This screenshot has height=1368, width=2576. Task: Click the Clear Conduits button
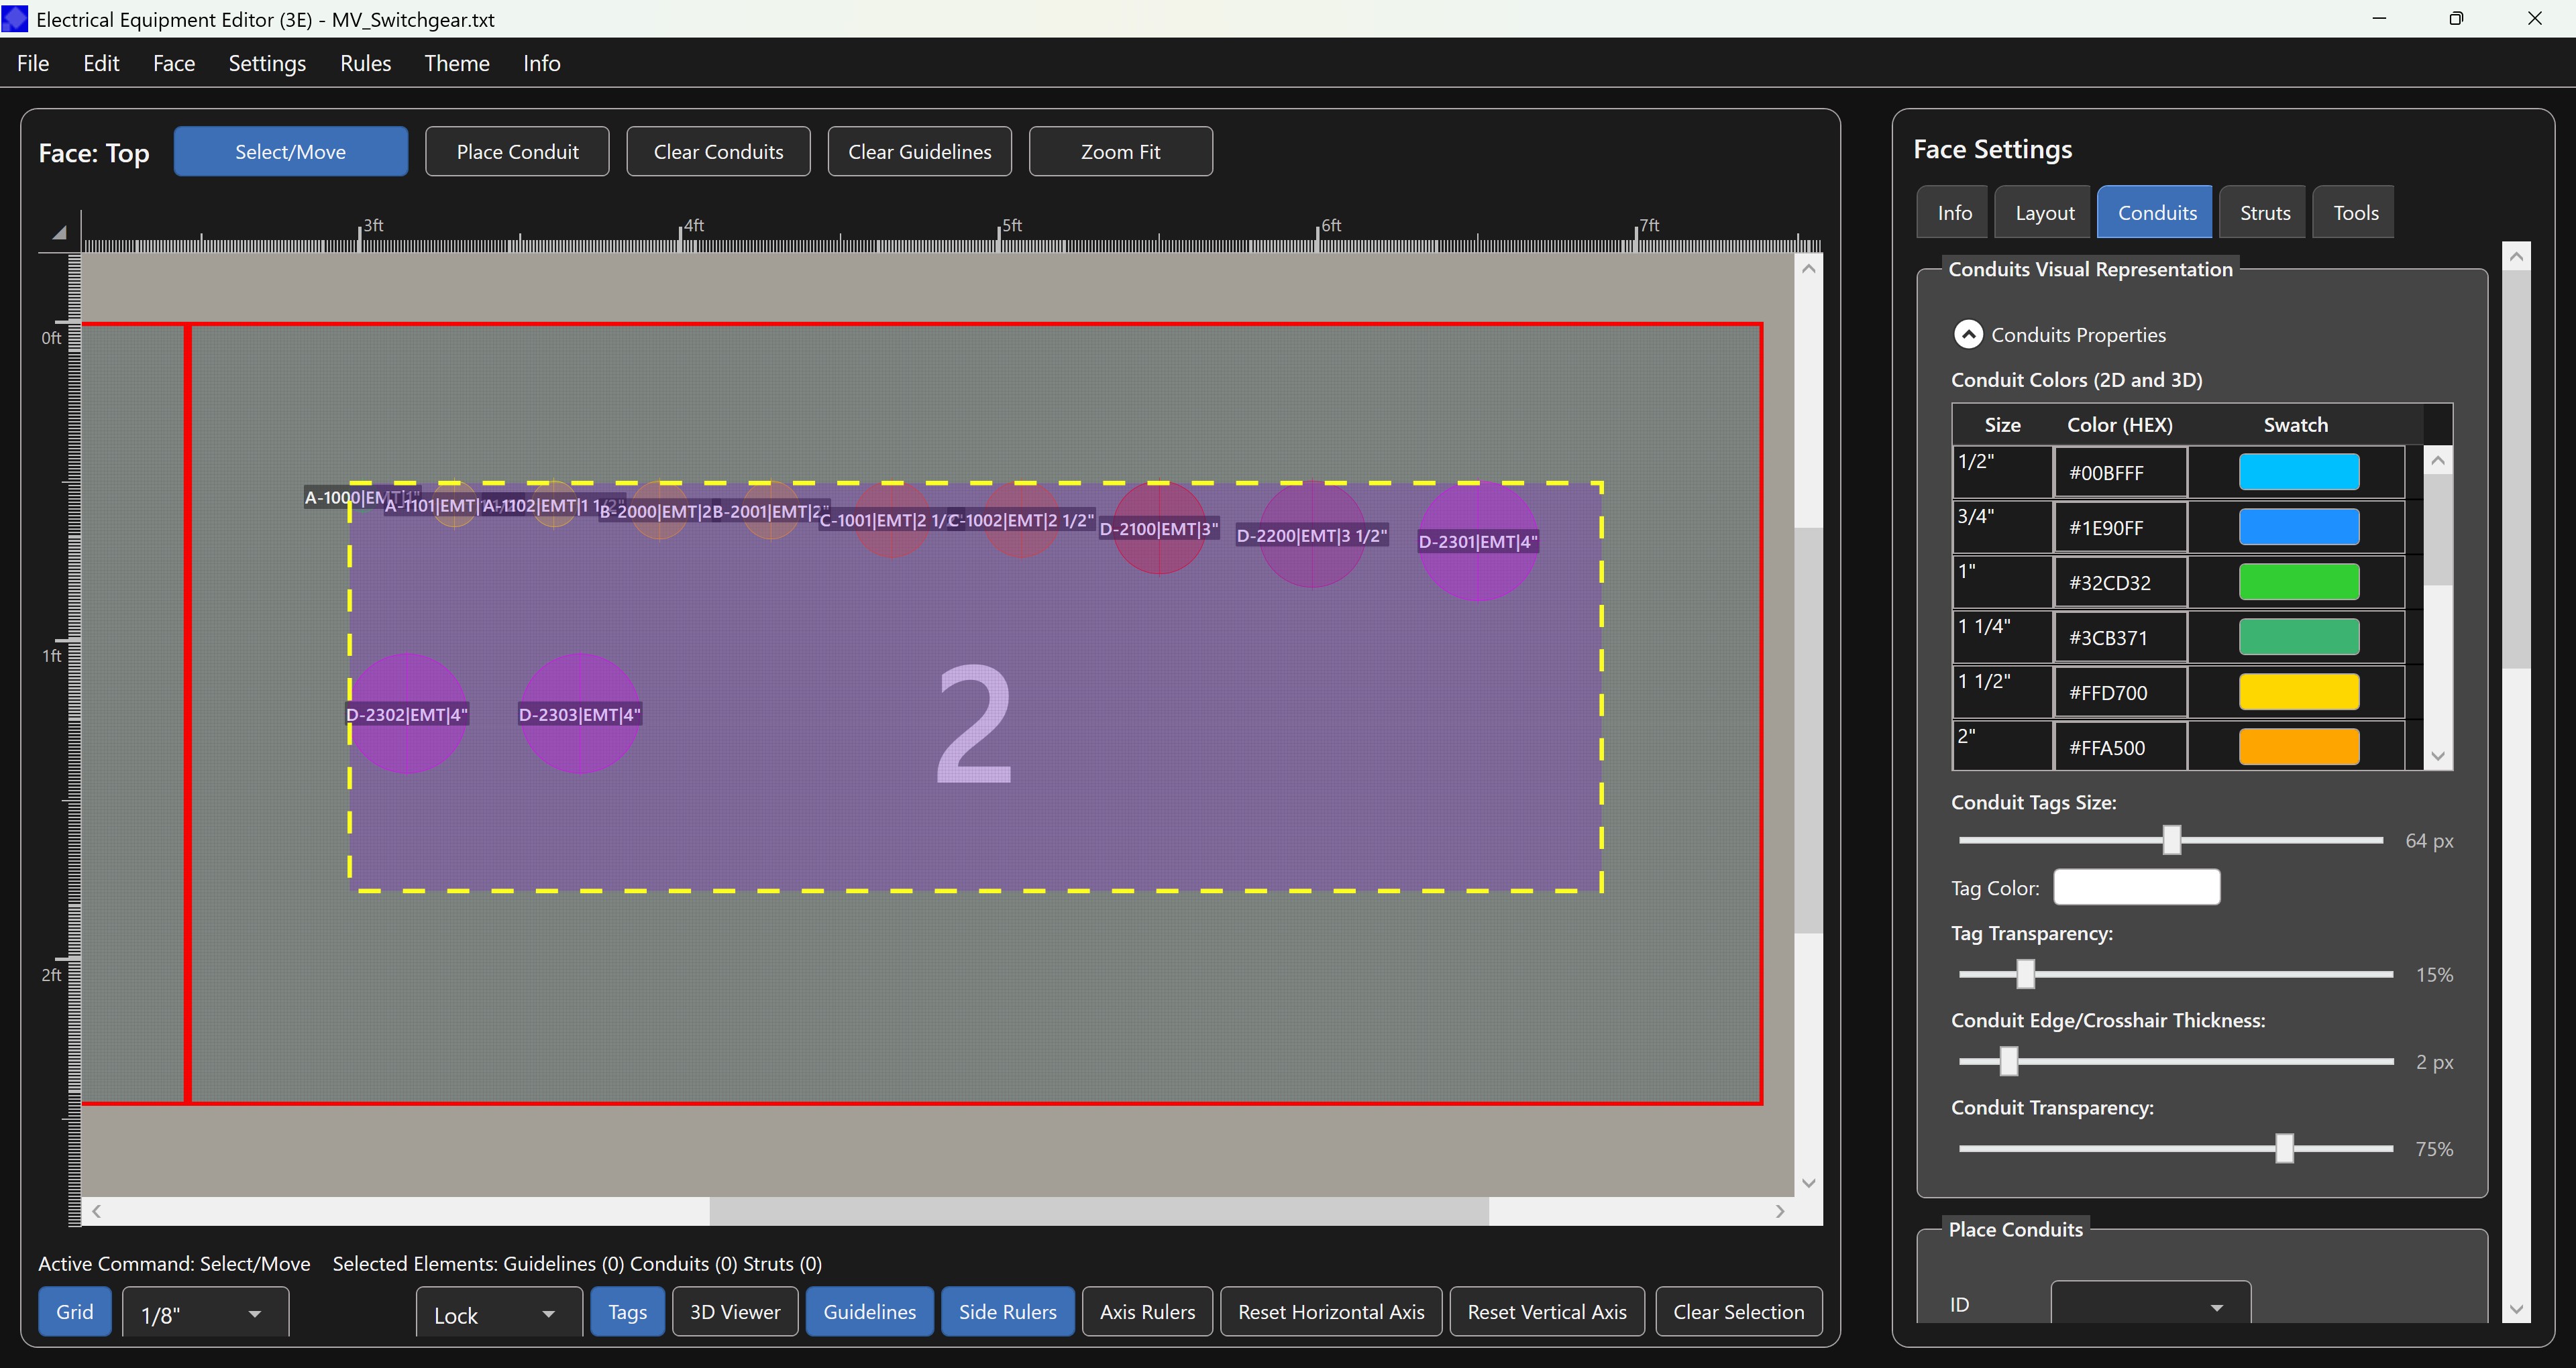coord(718,152)
